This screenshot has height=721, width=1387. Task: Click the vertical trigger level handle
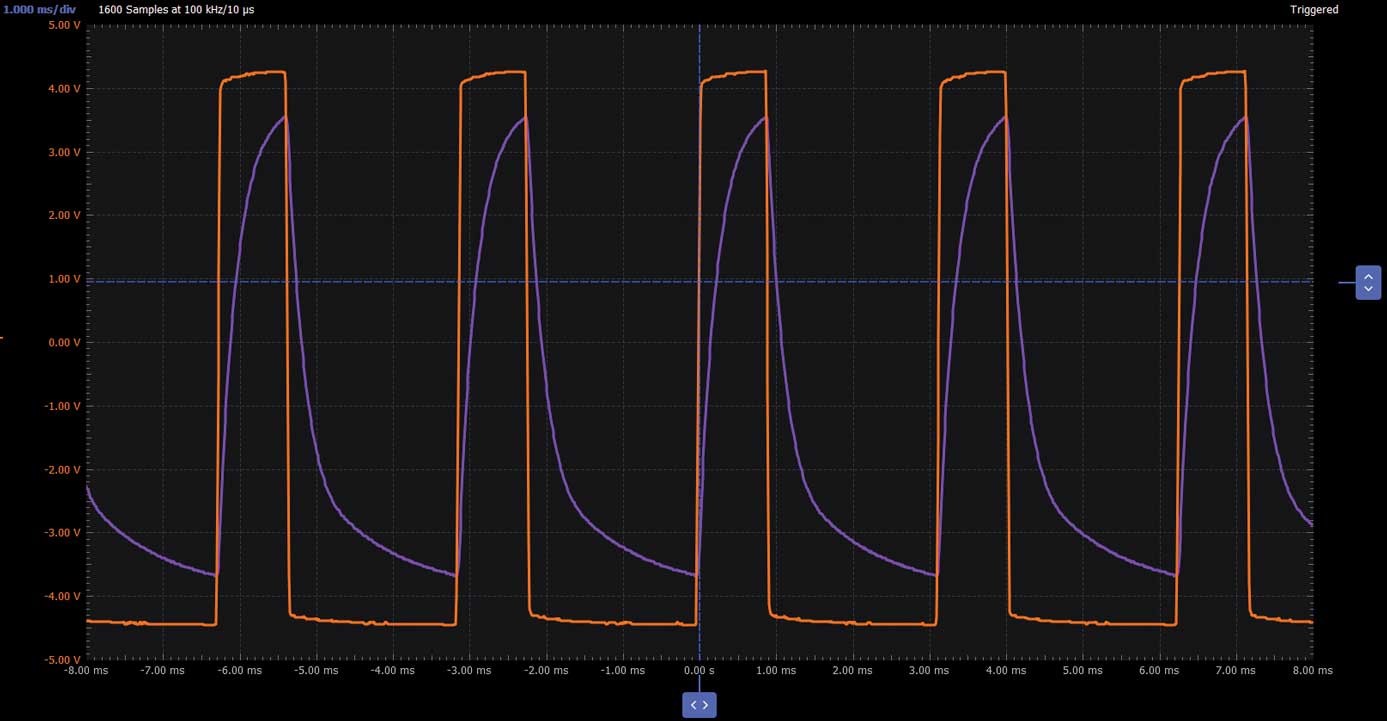[x=1367, y=282]
